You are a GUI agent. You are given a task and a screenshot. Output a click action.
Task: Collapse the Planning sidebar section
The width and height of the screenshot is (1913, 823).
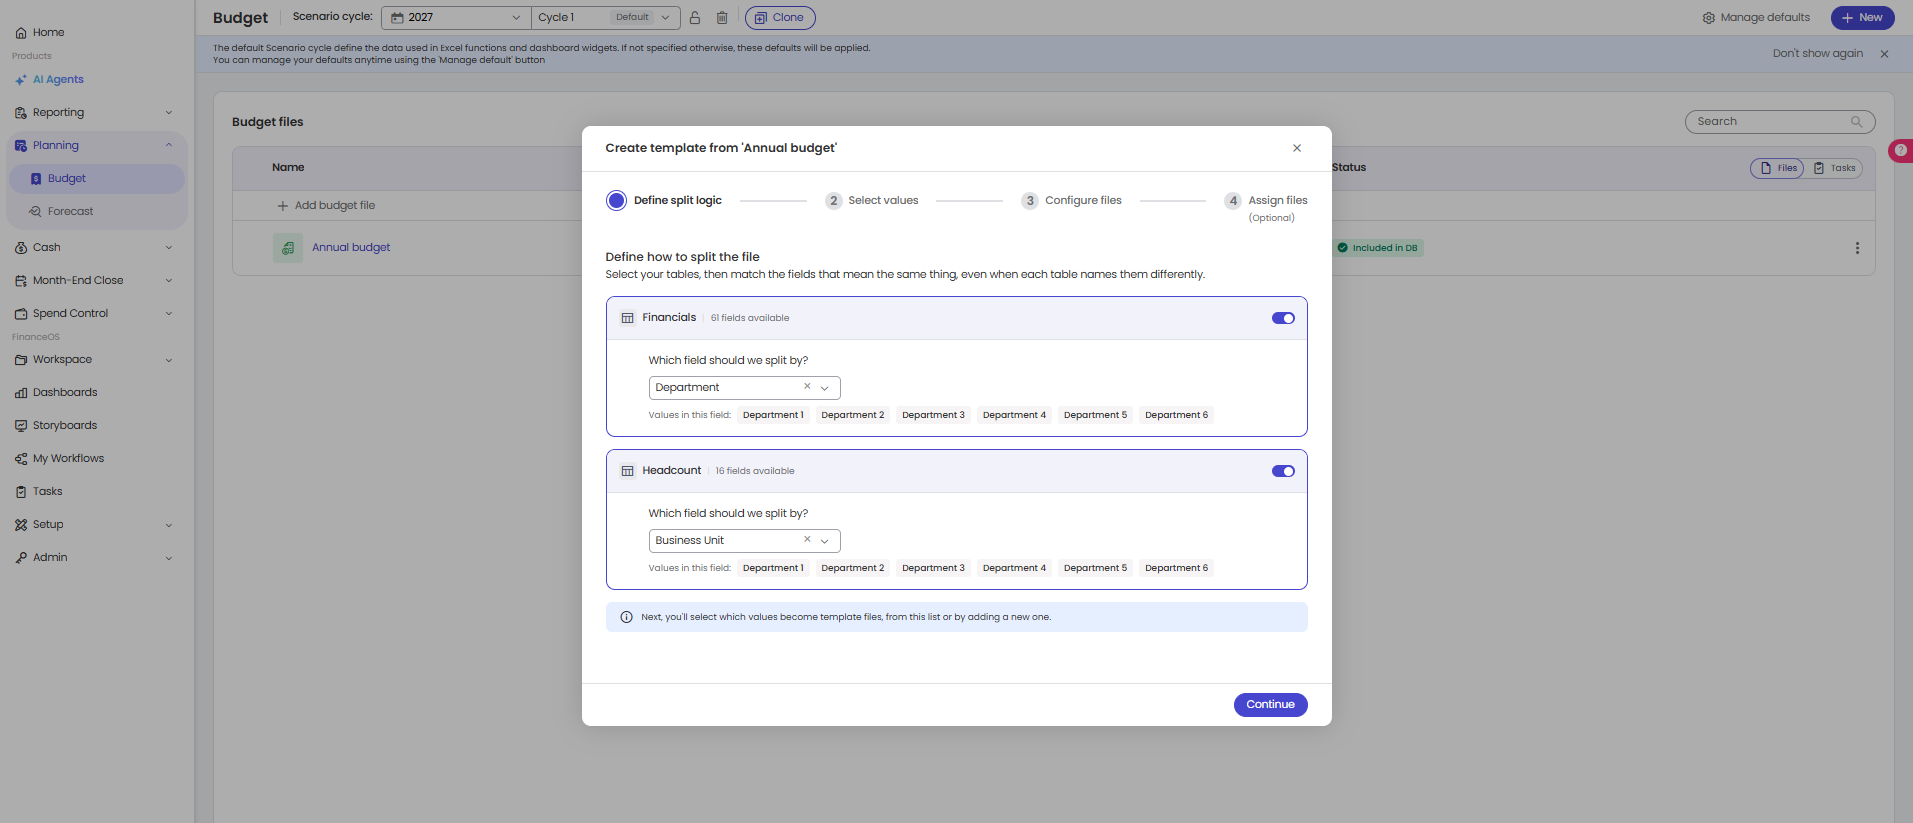pos(169,146)
